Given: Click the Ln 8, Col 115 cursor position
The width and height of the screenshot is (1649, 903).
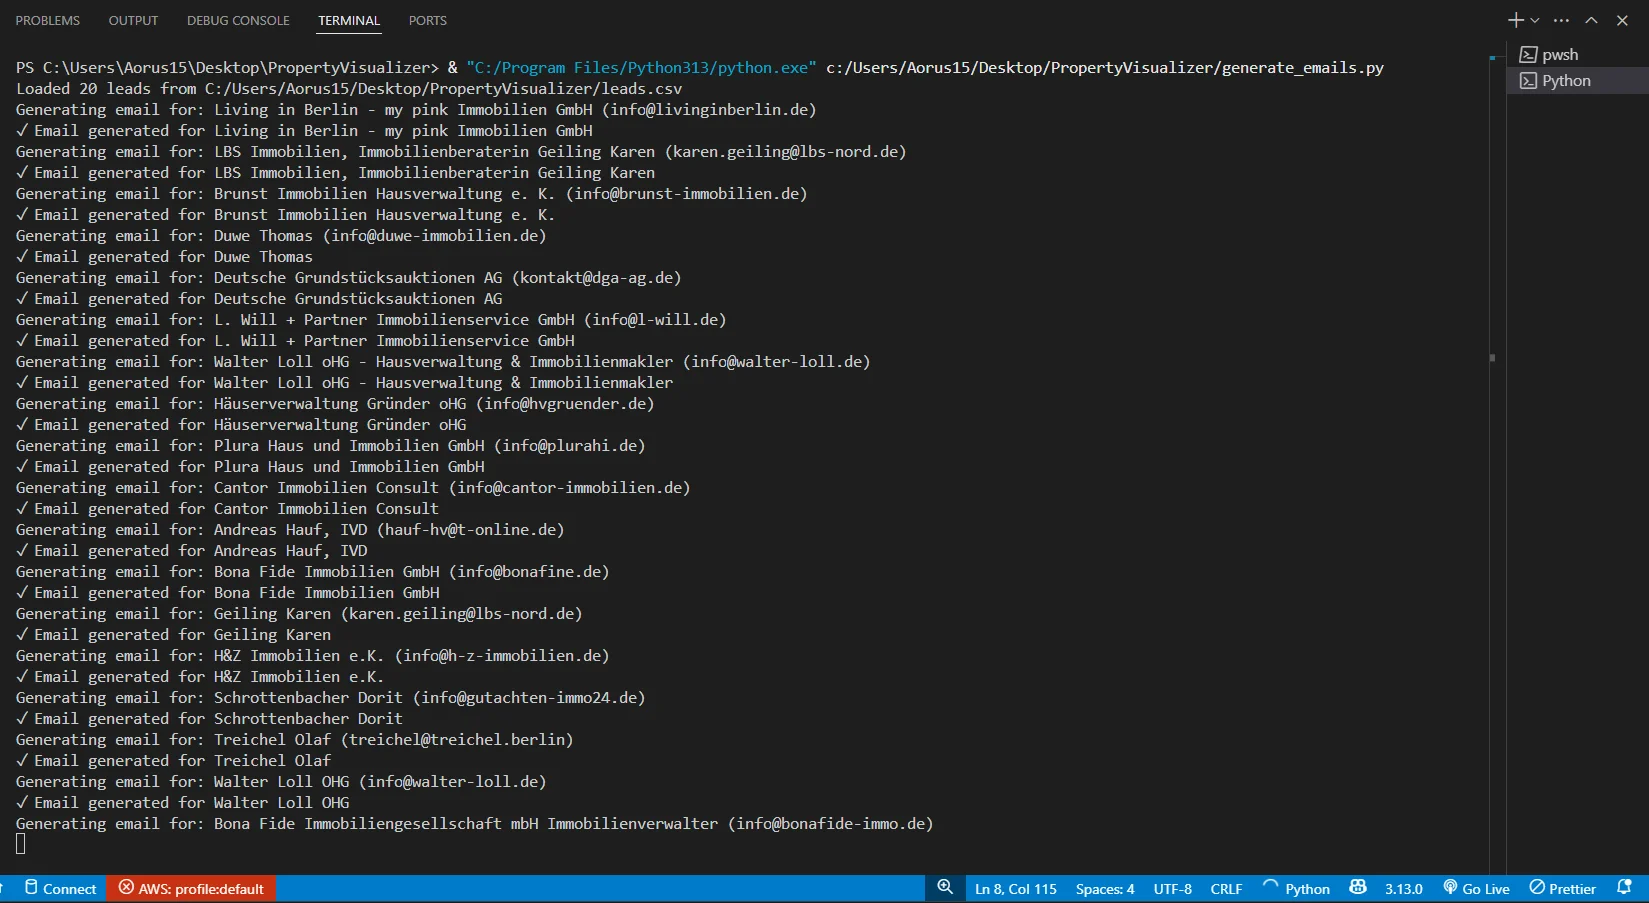Looking at the screenshot, I should click(1015, 889).
